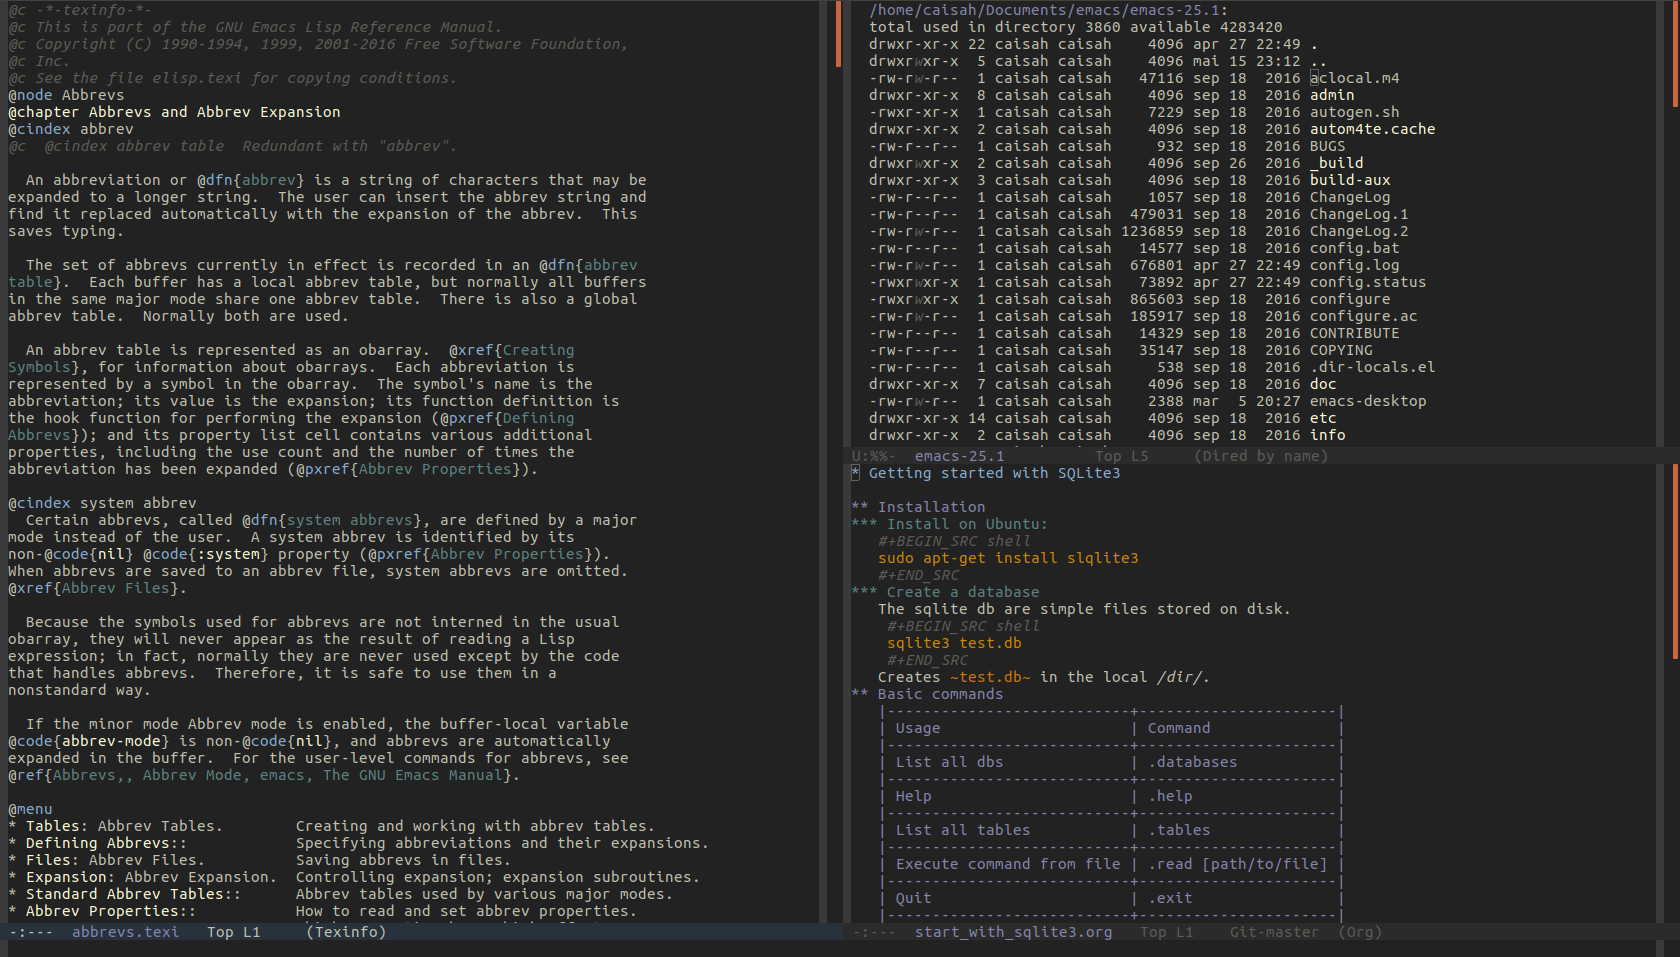Click the Git-master version control indicator
Screen dimensions: 1680x957
pos(1274,932)
